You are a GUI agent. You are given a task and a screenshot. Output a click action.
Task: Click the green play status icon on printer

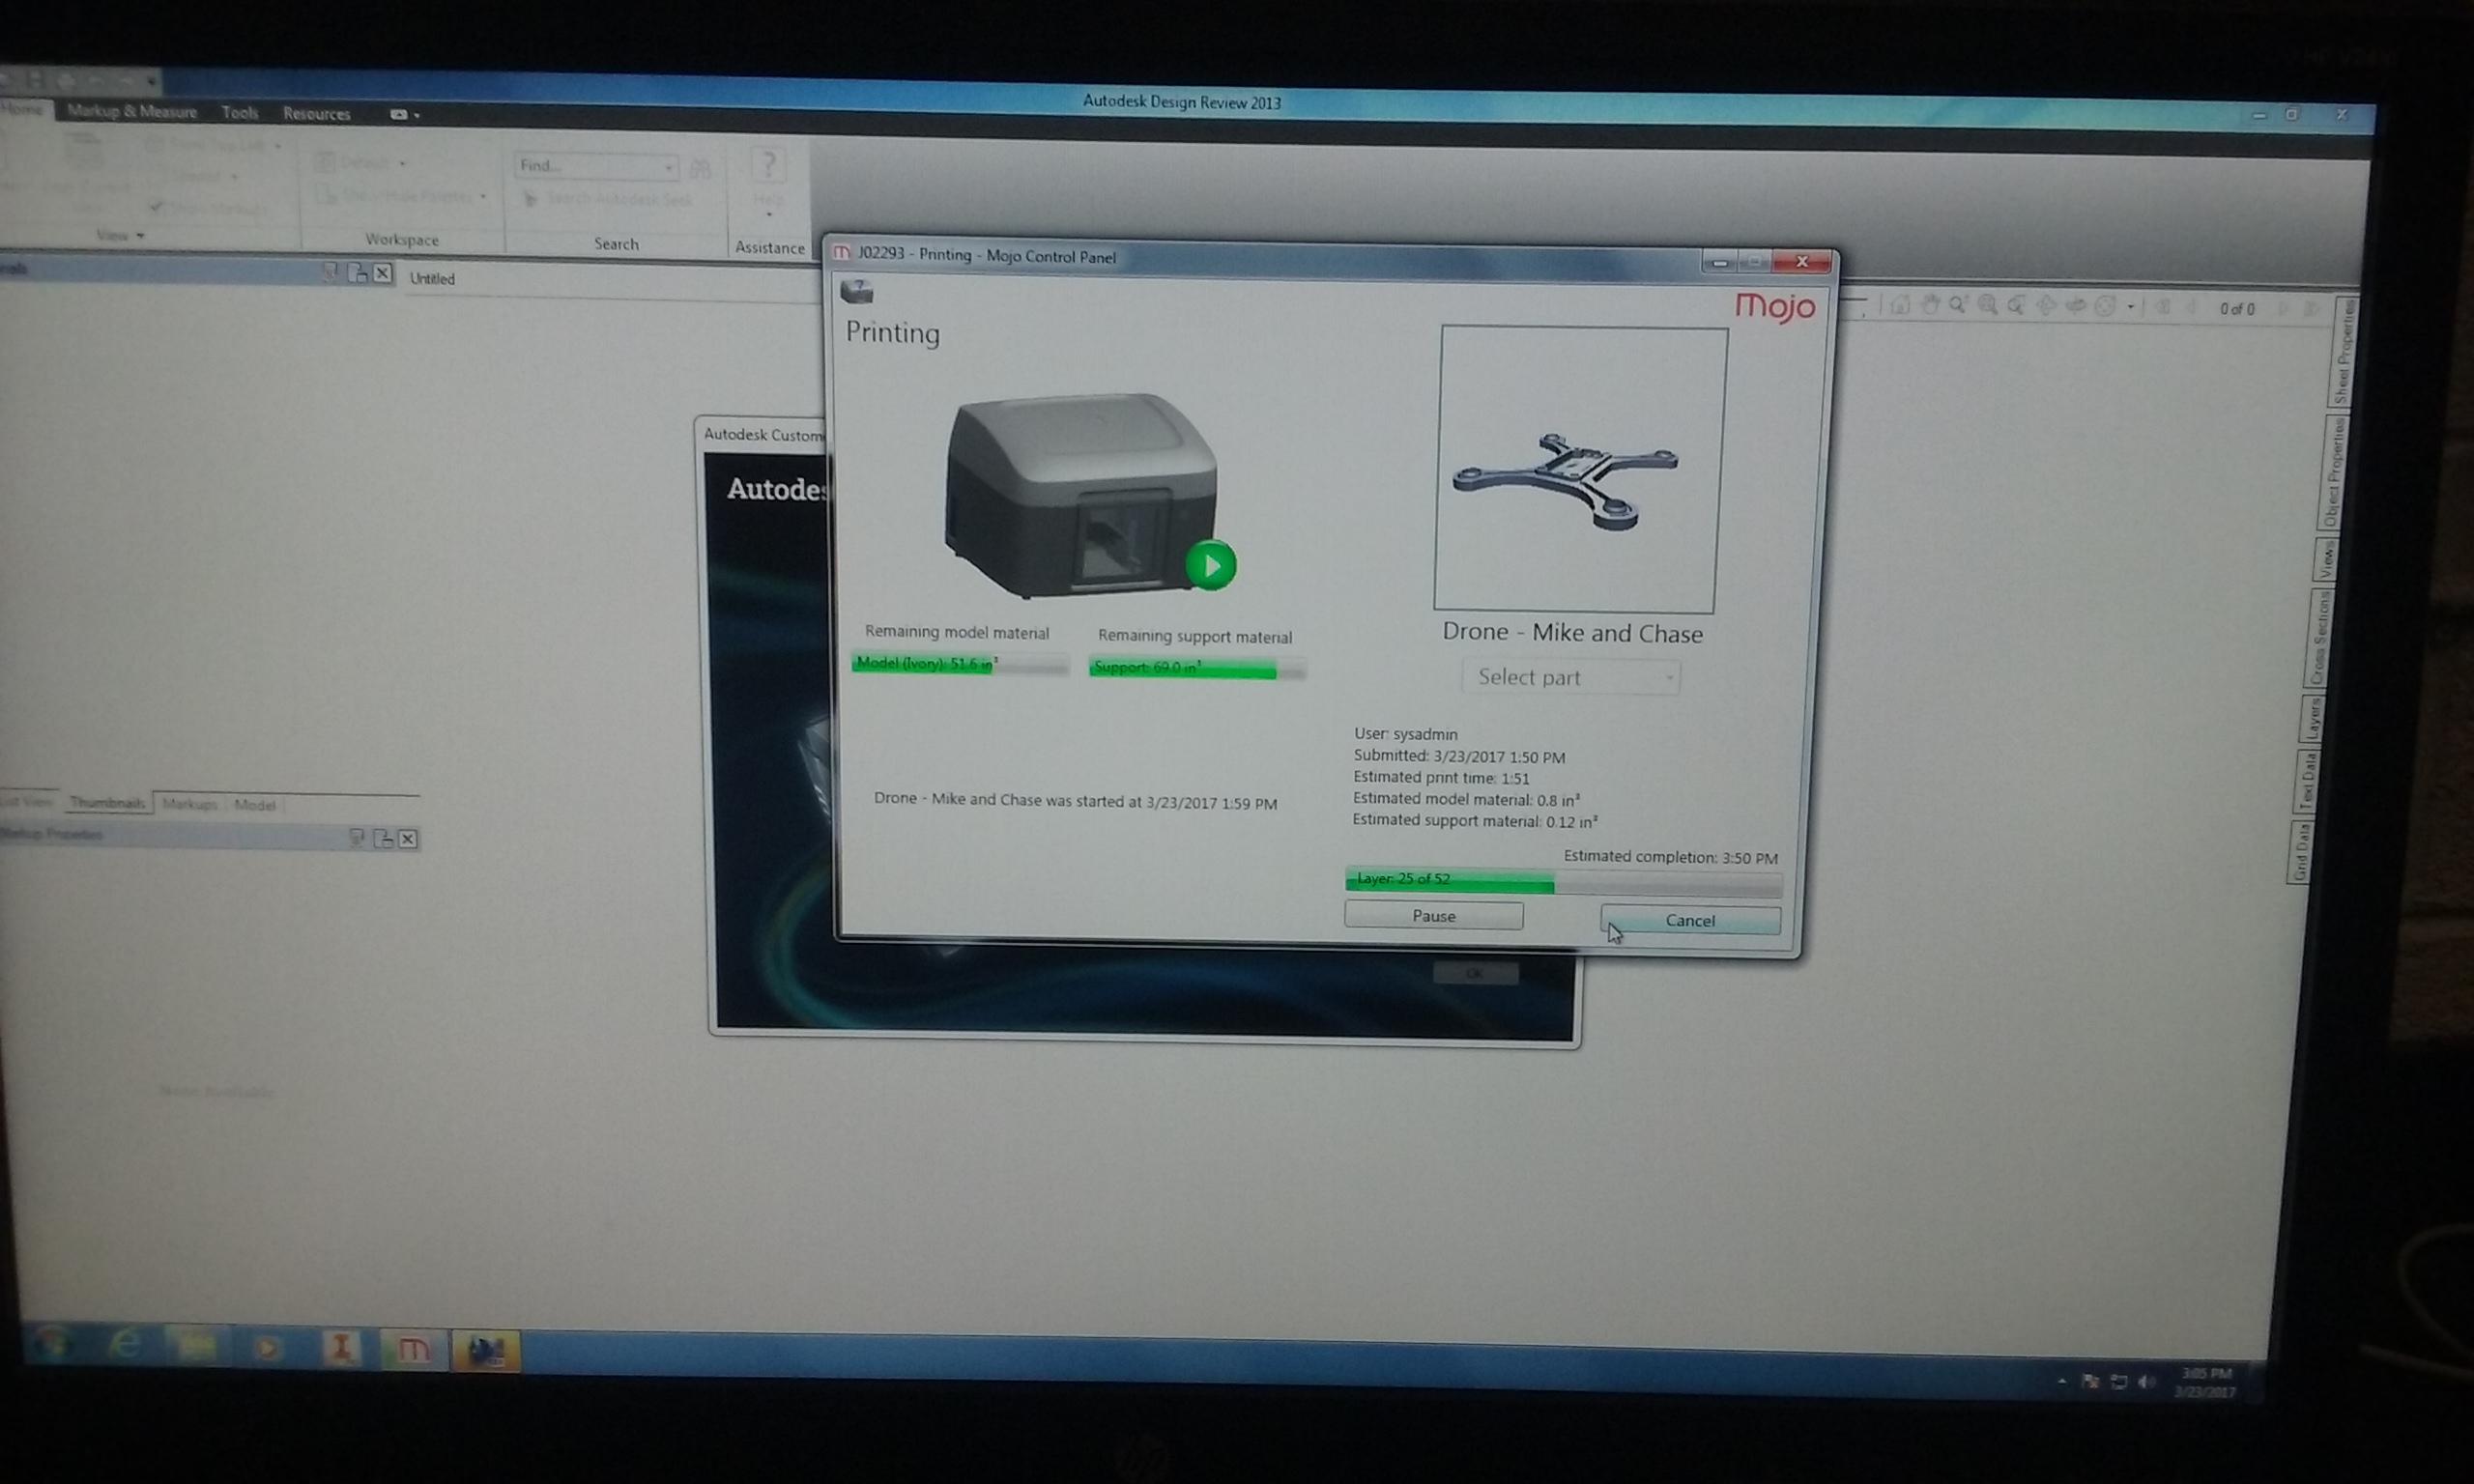(1211, 565)
